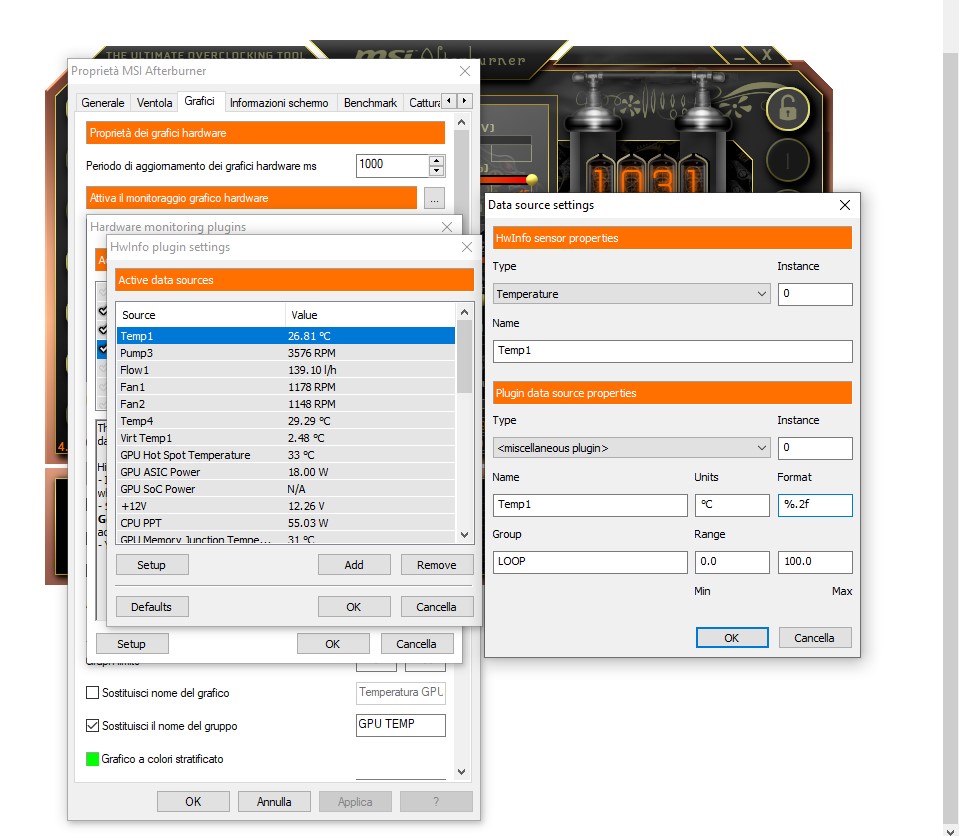
Task: Focus the Format field showing %.2f
Action: [x=815, y=505]
